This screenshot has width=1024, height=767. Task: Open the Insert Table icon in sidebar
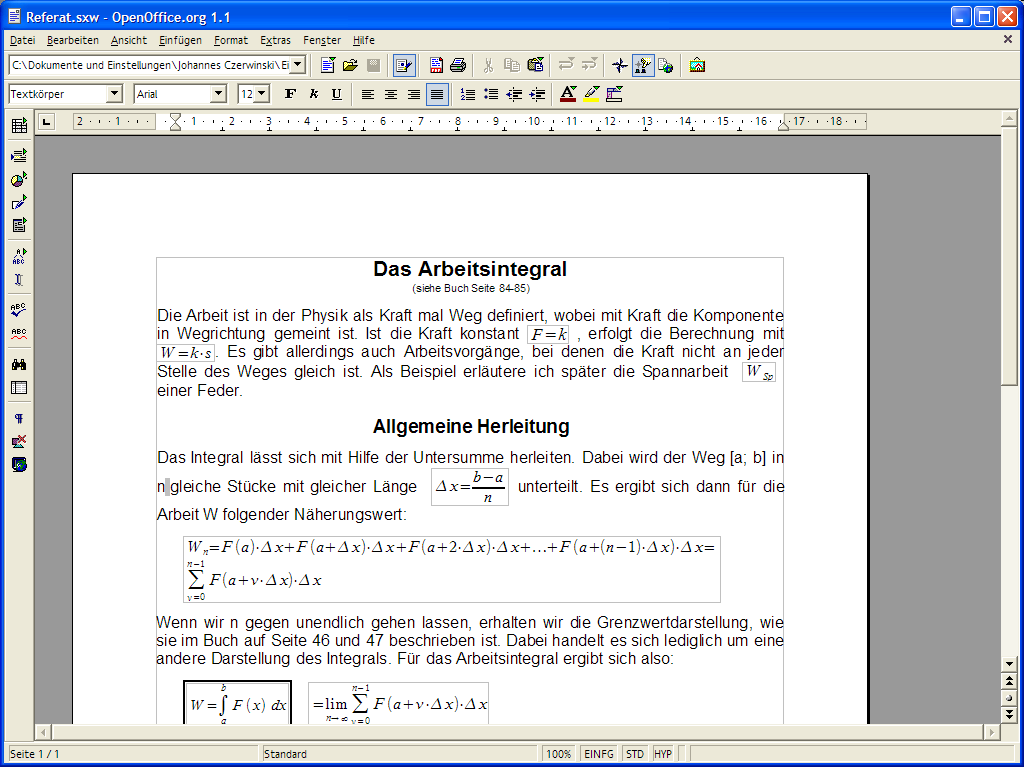[18, 126]
